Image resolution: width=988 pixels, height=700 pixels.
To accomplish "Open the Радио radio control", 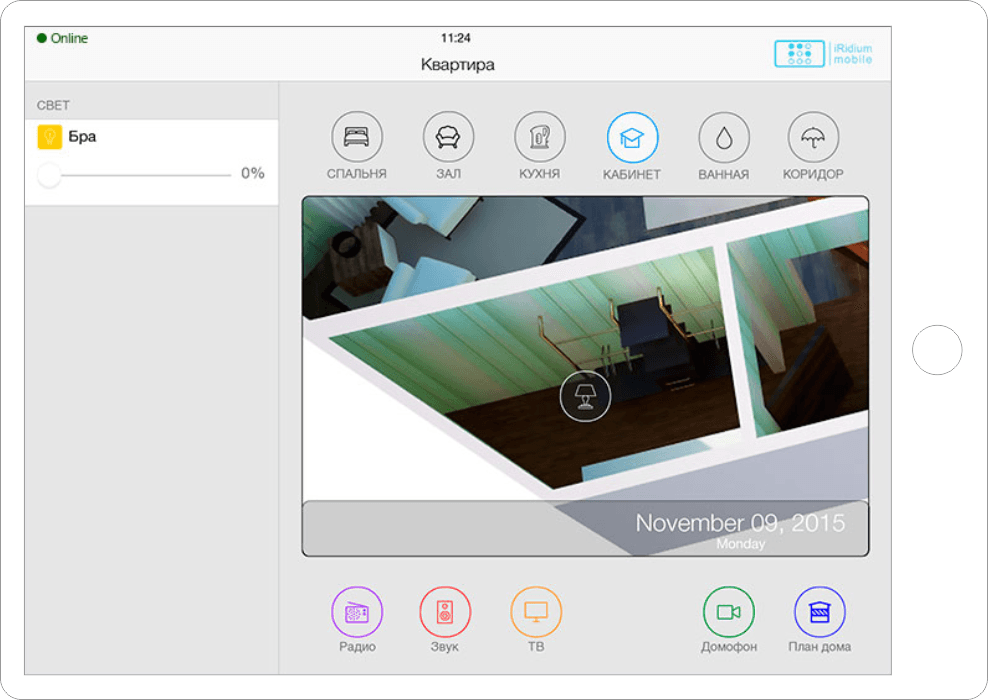I will point(357,612).
